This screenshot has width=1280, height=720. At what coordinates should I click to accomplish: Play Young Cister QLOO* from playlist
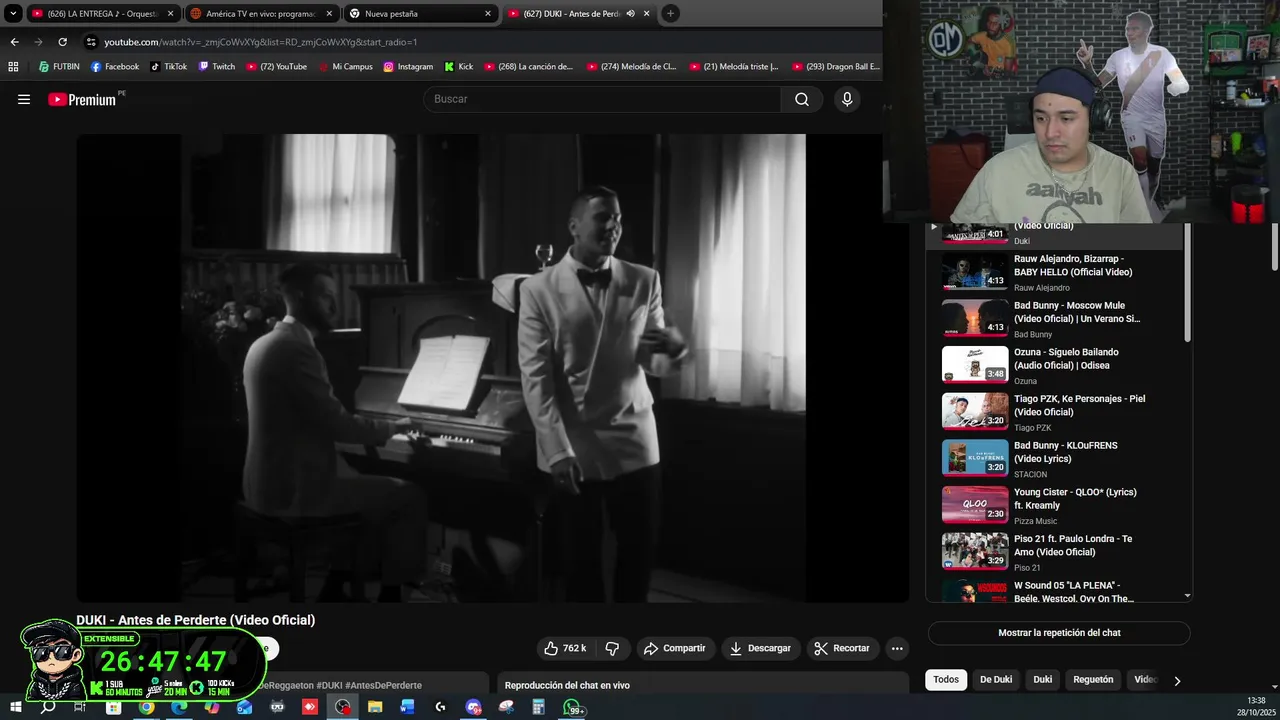[1055, 506]
